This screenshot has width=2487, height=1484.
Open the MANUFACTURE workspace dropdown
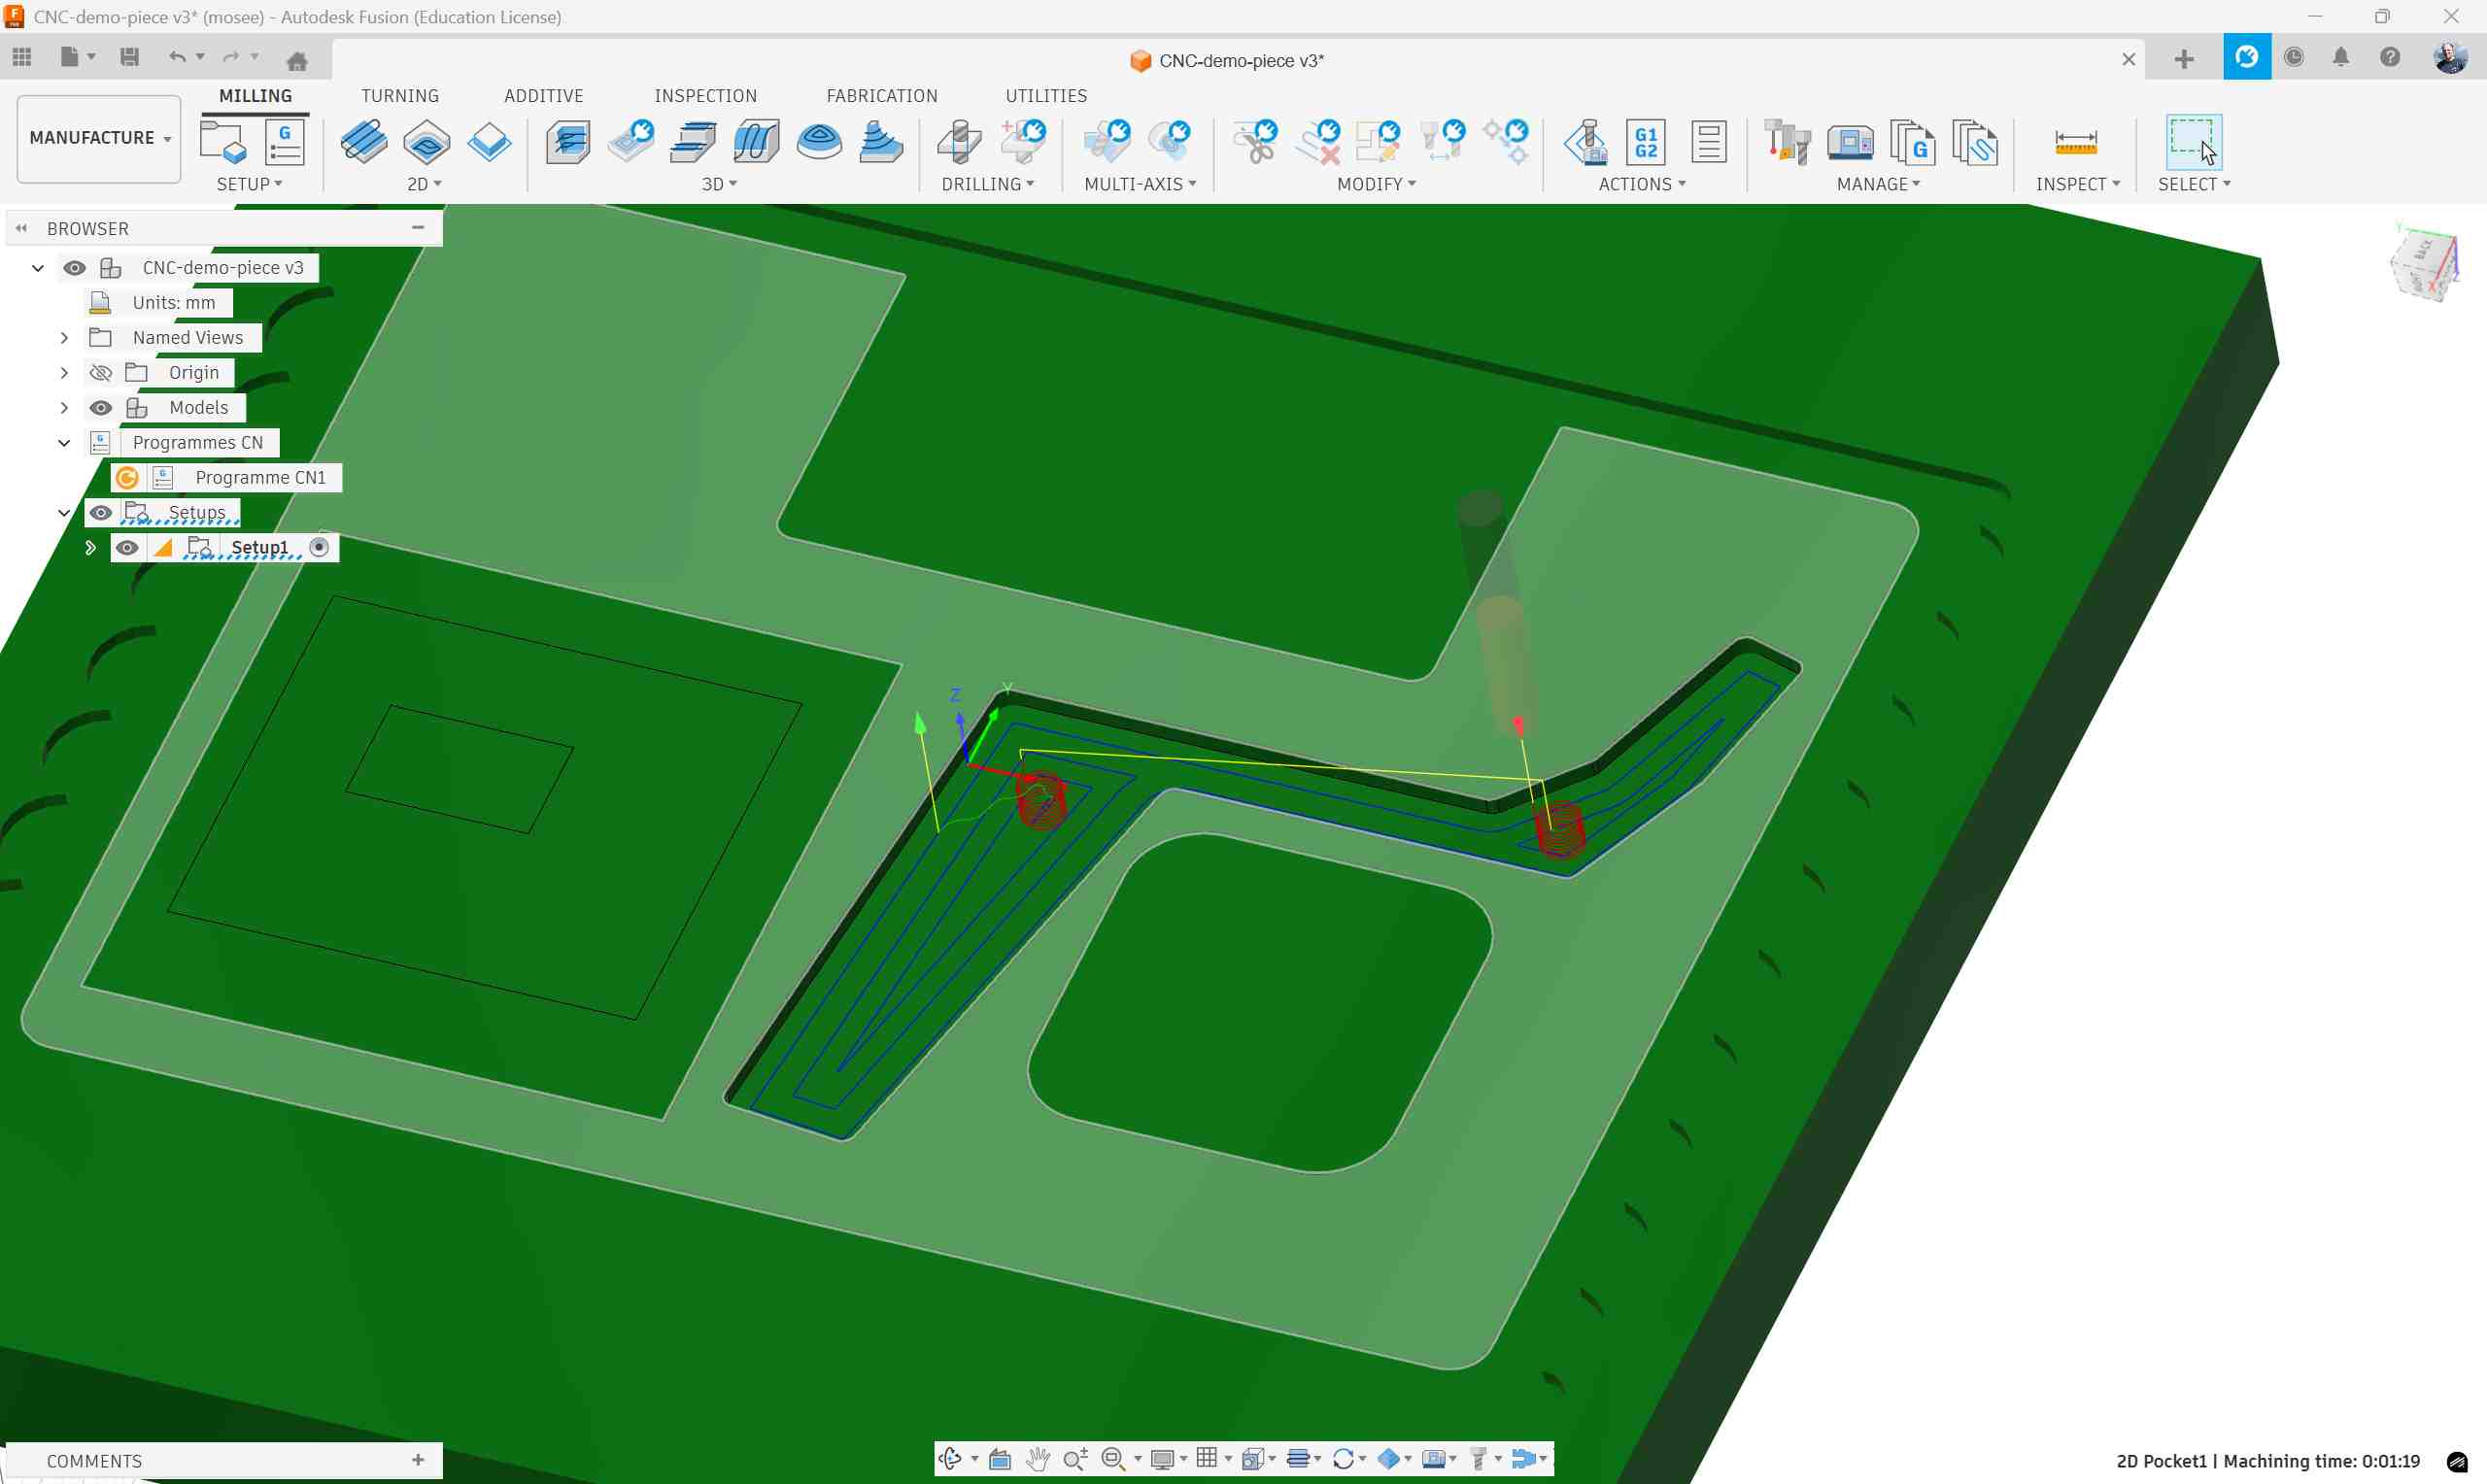point(99,138)
